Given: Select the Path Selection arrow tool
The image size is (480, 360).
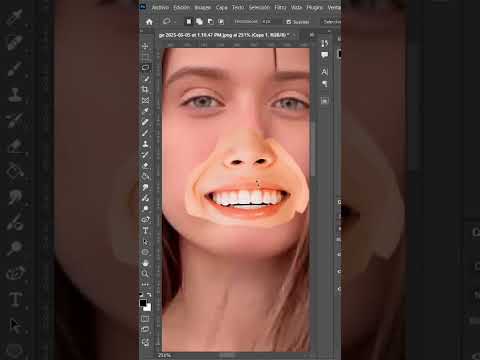Looking at the screenshot, I should tap(145, 242).
